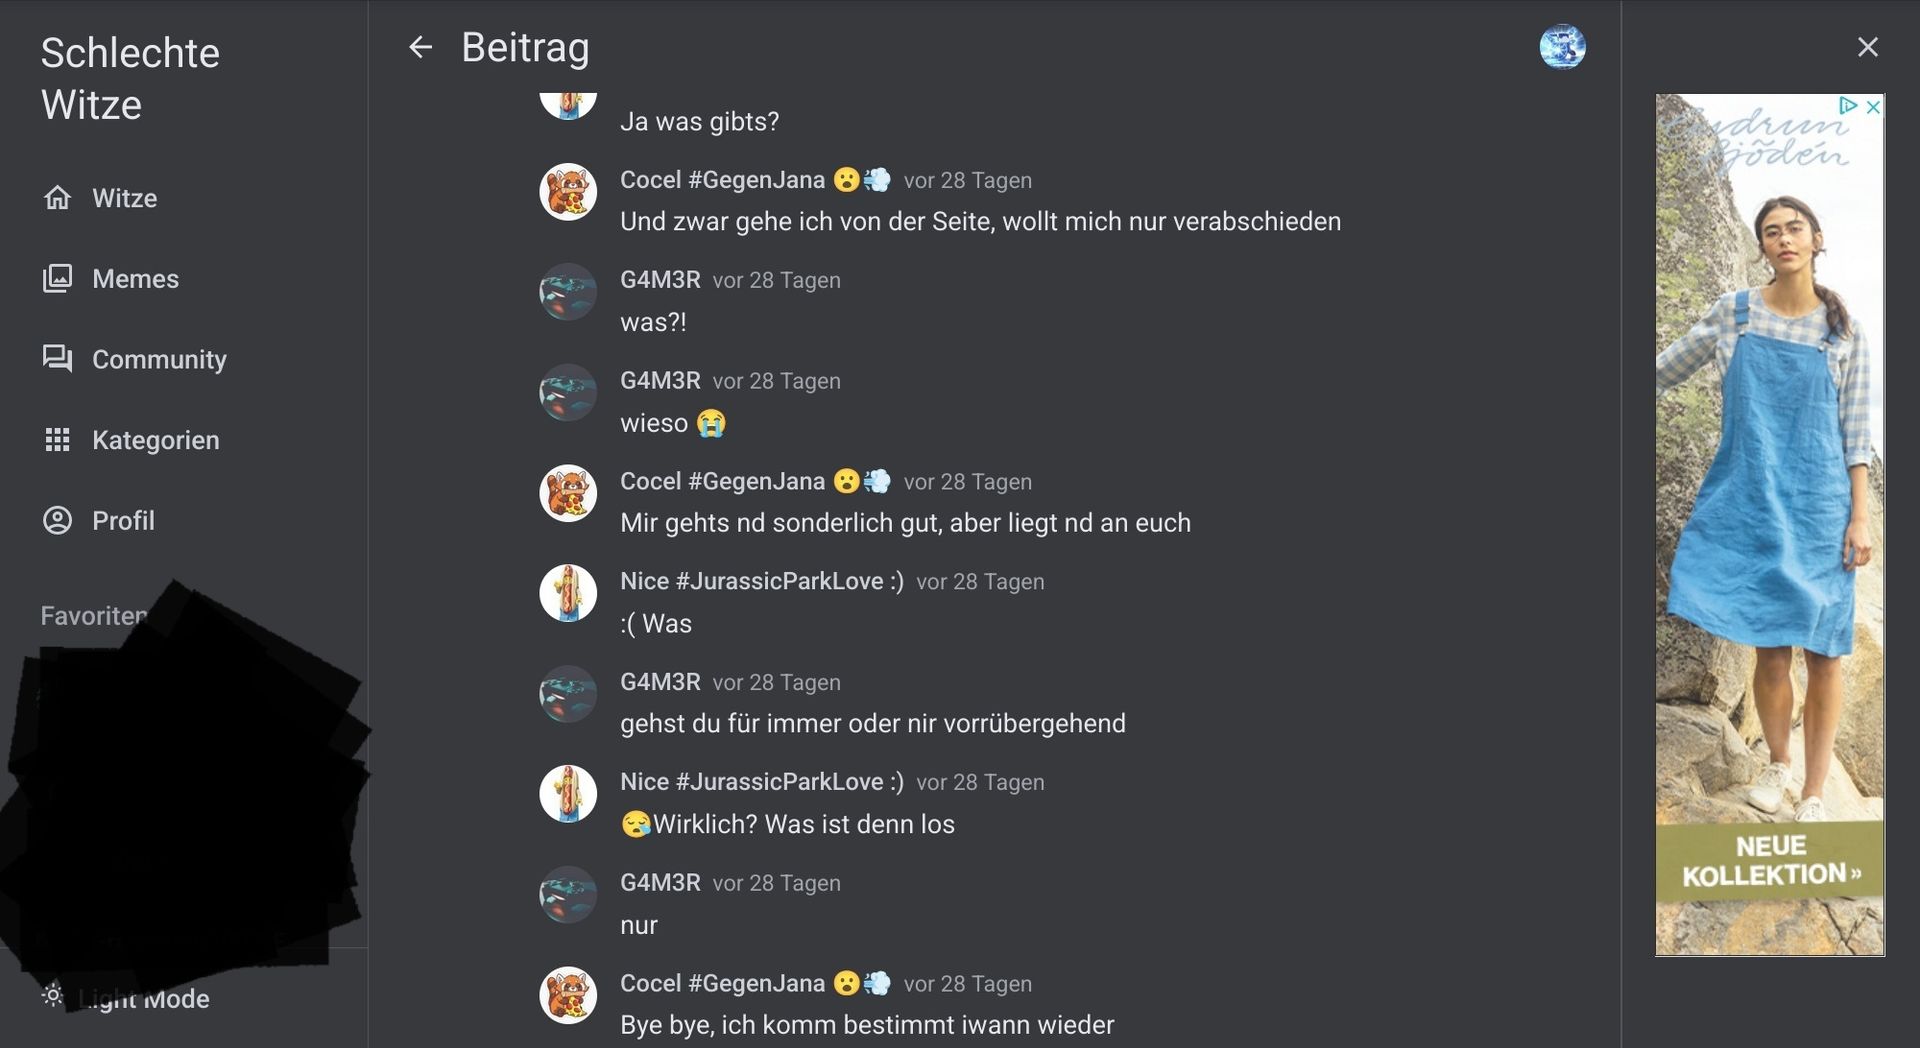Click Nice #JurassicParkLove avatar beside ":( Was"
This screenshot has height=1048, width=1920.
point(568,593)
